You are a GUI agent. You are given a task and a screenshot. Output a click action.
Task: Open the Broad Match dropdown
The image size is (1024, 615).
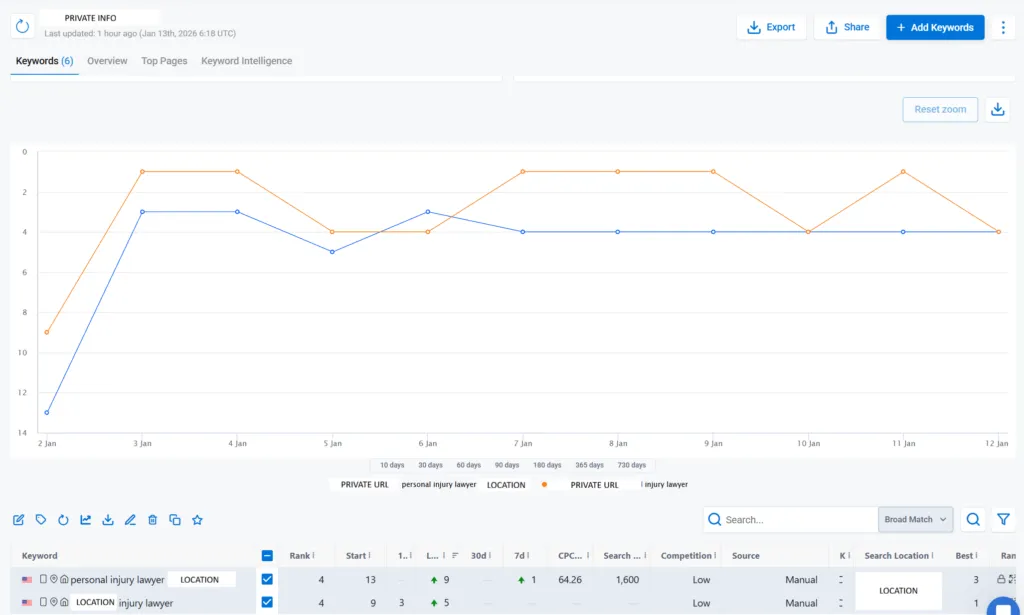click(915, 520)
